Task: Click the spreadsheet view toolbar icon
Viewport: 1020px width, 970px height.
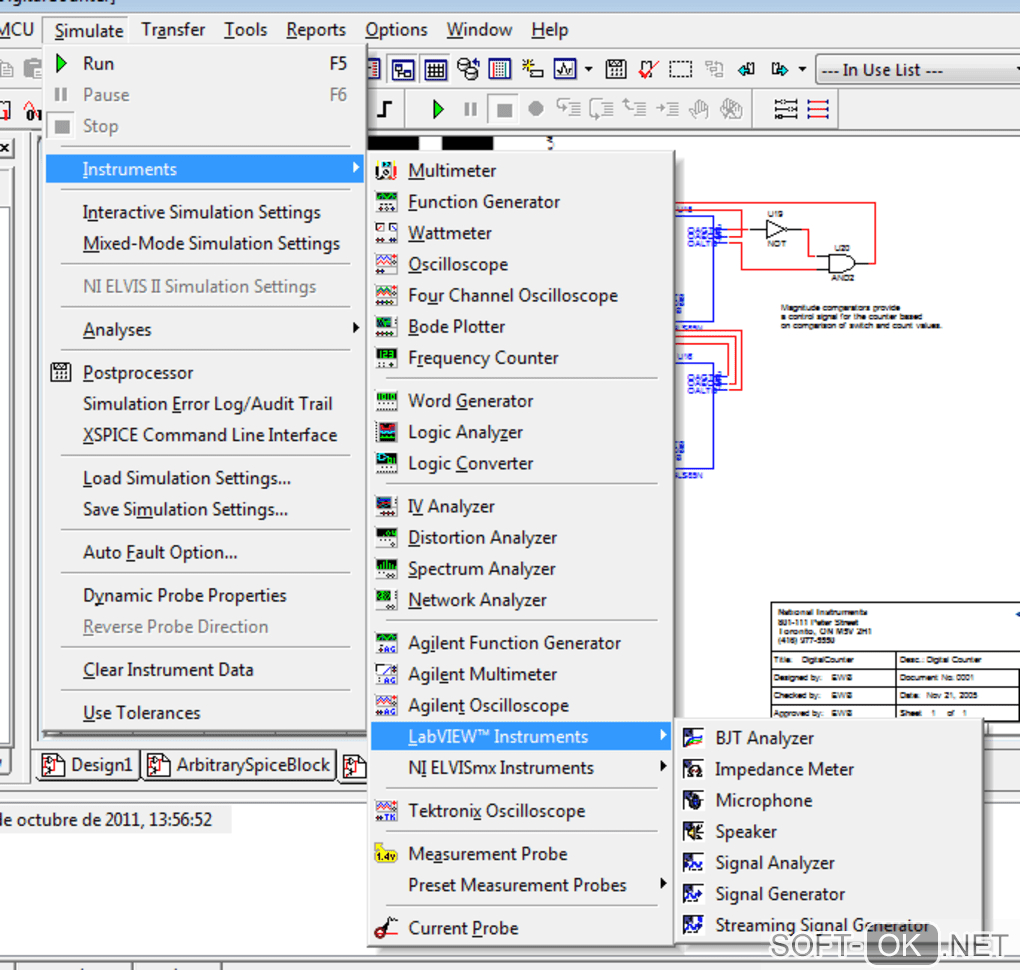Action: pos(435,69)
